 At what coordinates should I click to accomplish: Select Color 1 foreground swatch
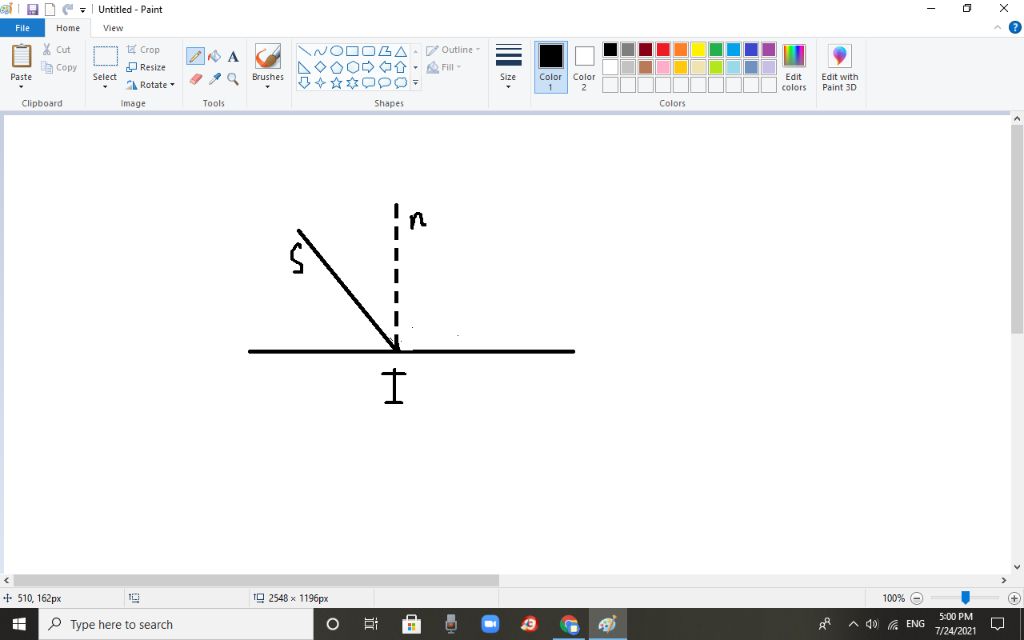pyautogui.click(x=551, y=67)
